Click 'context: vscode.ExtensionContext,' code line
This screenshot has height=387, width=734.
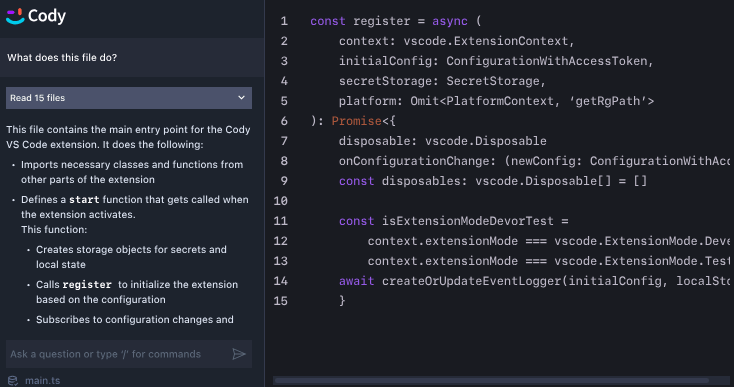pyautogui.click(x=456, y=41)
